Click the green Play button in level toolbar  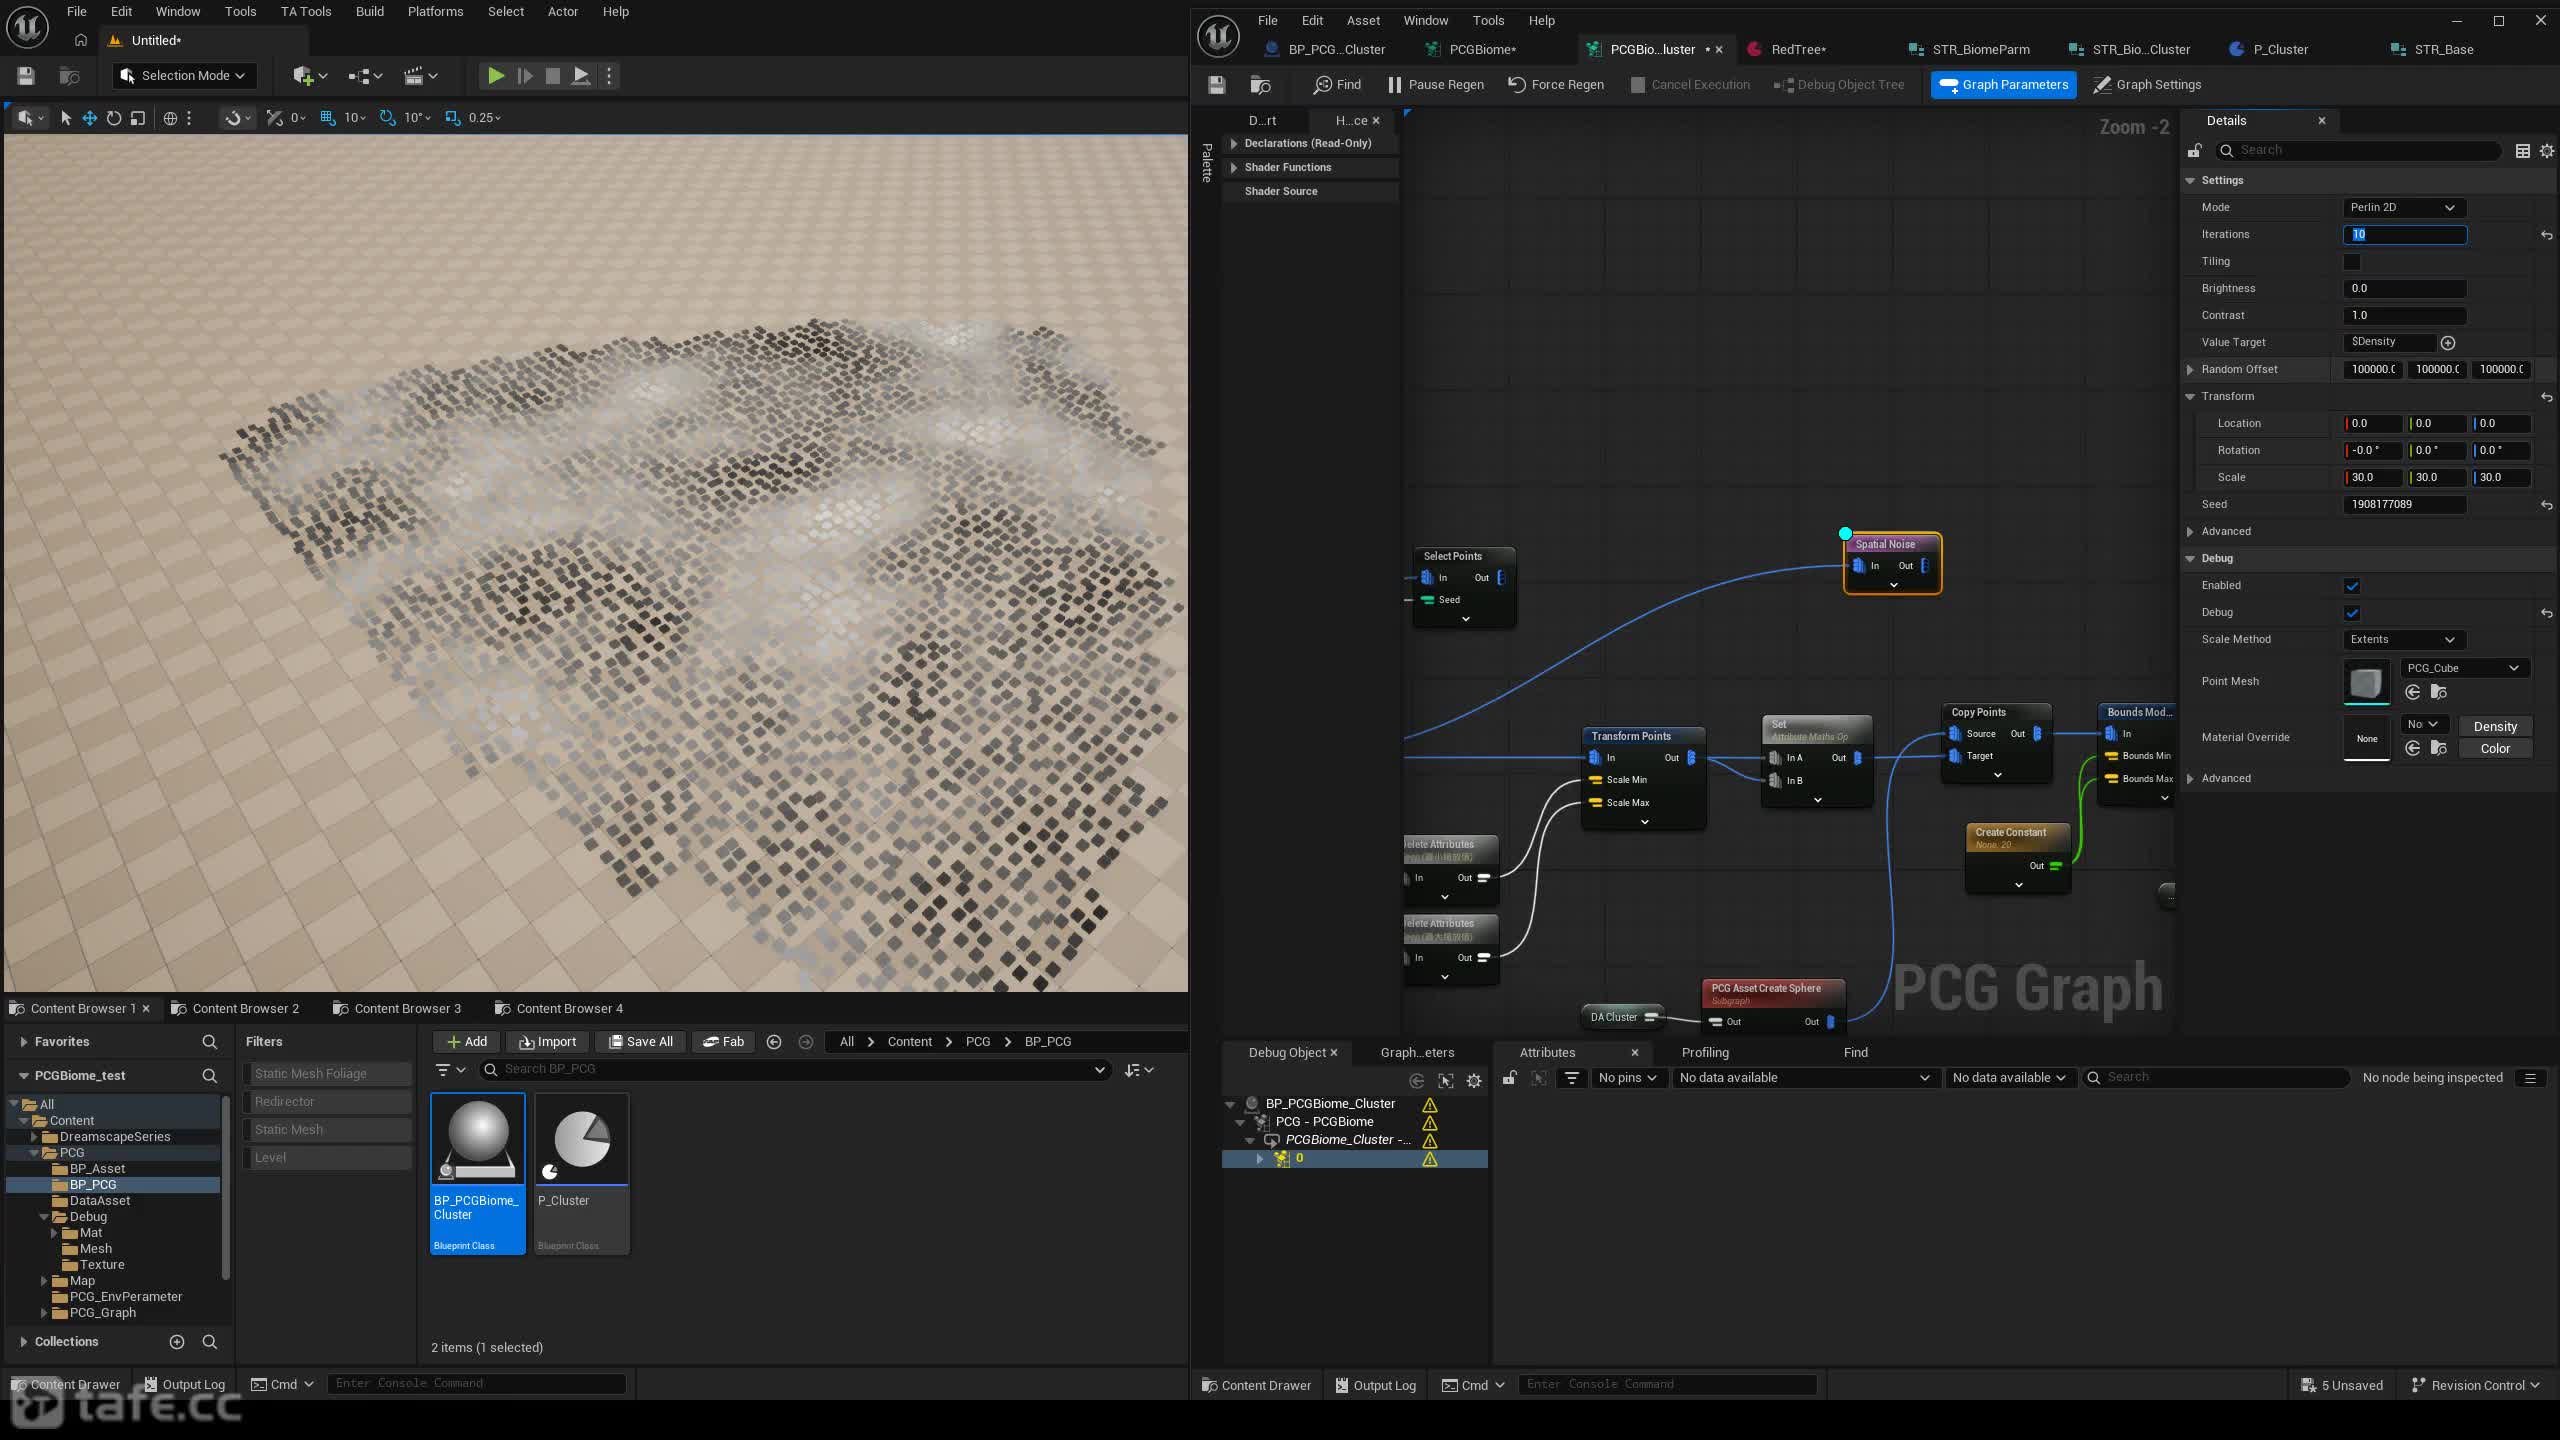[495, 76]
